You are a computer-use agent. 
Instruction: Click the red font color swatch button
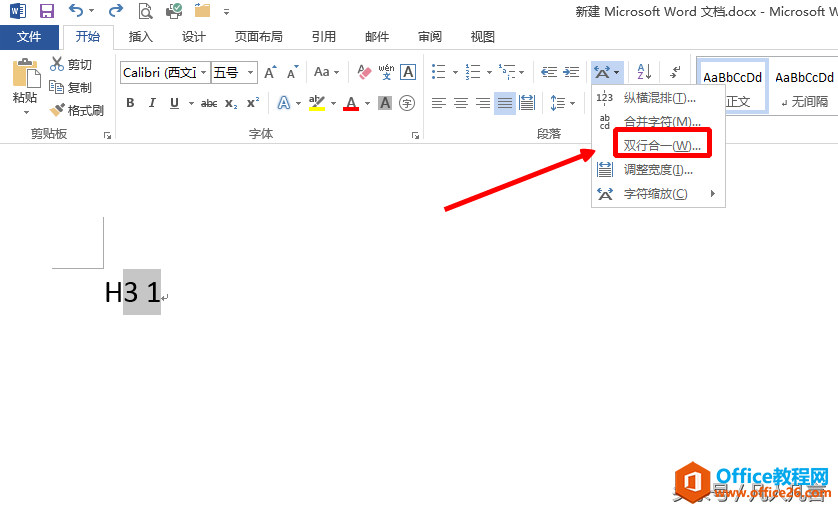(351, 103)
